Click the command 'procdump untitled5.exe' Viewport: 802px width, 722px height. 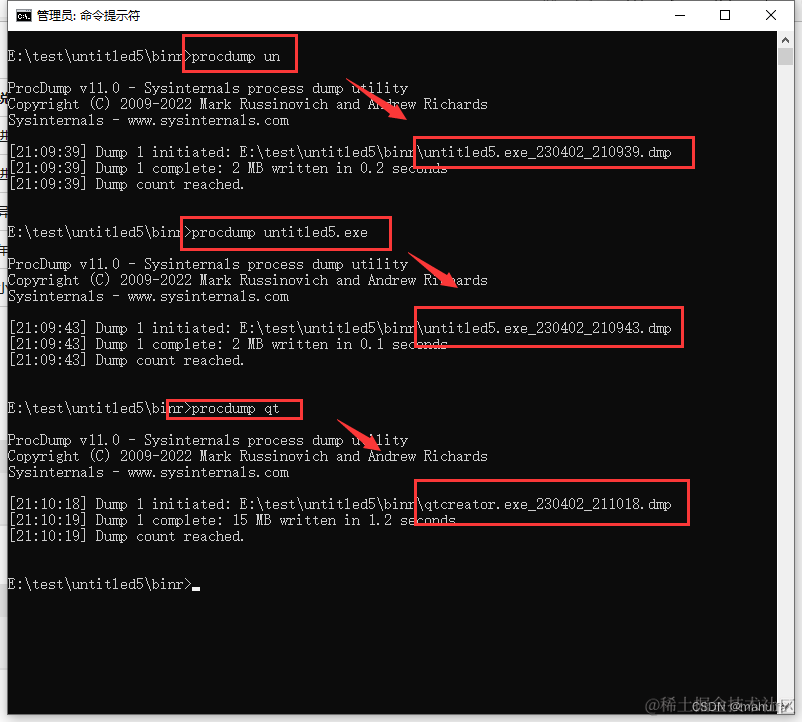click(x=280, y=233)
